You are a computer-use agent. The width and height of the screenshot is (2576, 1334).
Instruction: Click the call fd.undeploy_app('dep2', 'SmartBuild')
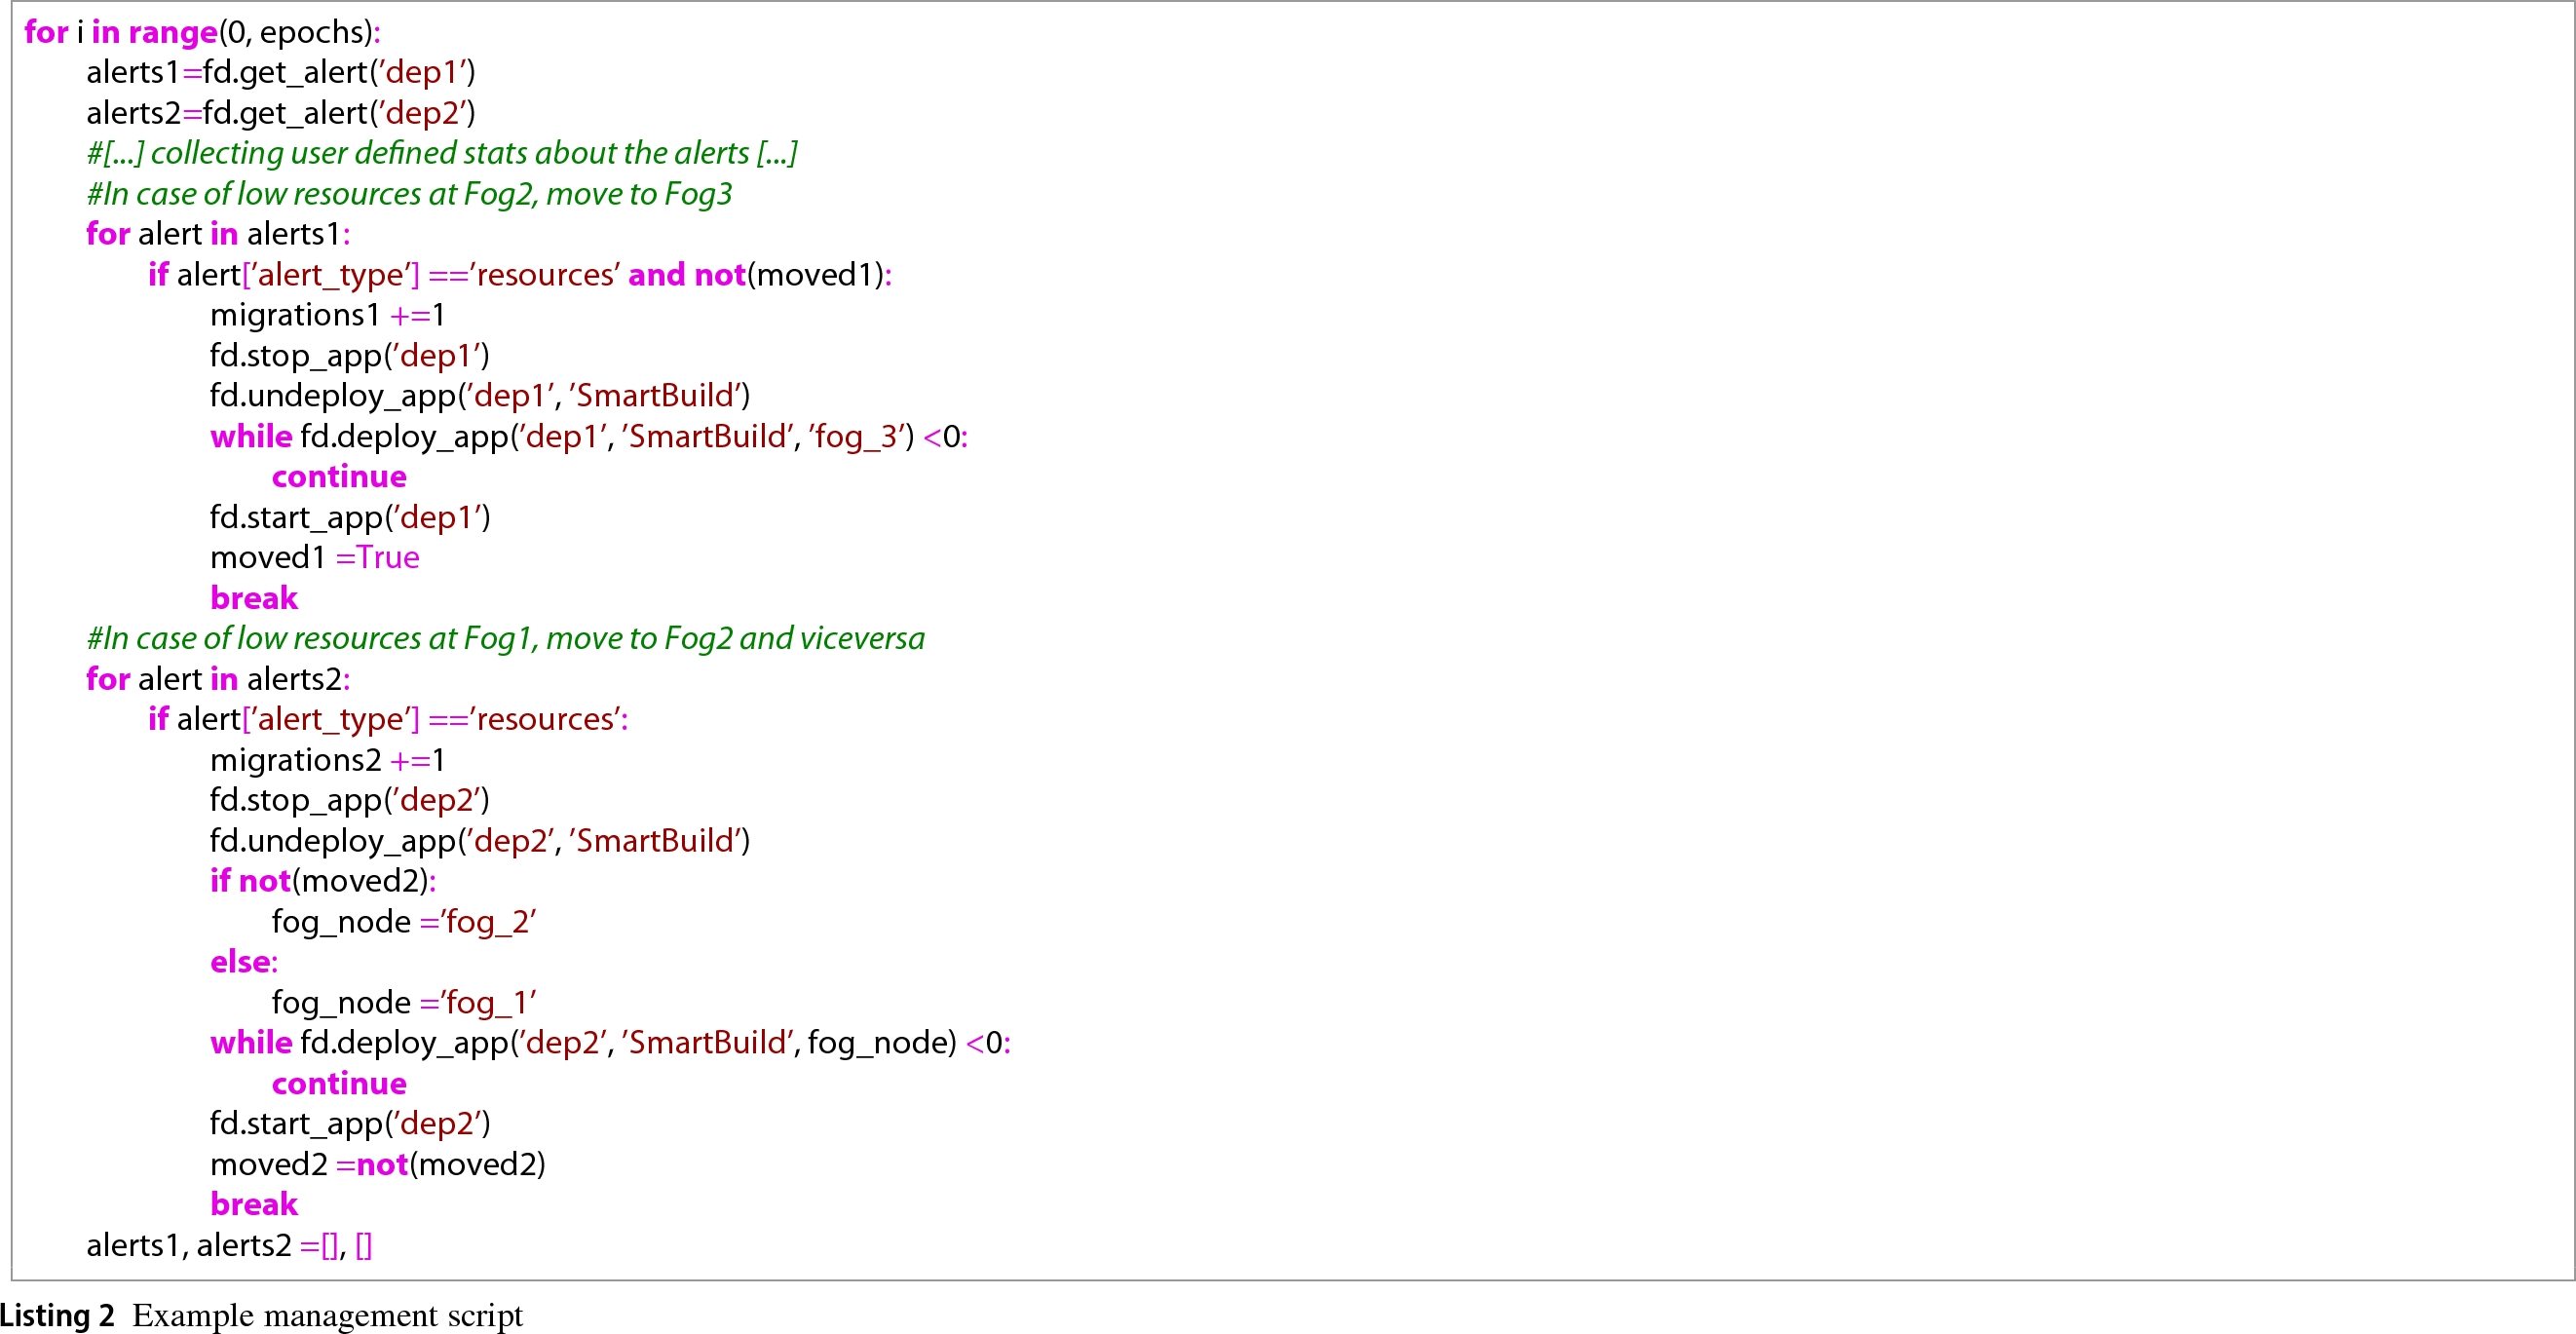[480, 841]
